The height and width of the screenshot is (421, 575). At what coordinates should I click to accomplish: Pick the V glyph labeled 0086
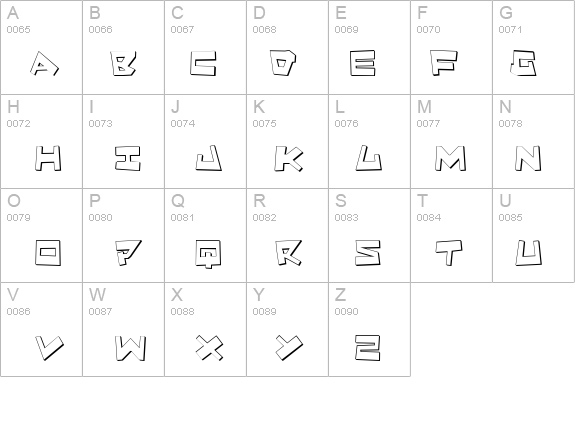pos(50,347)
